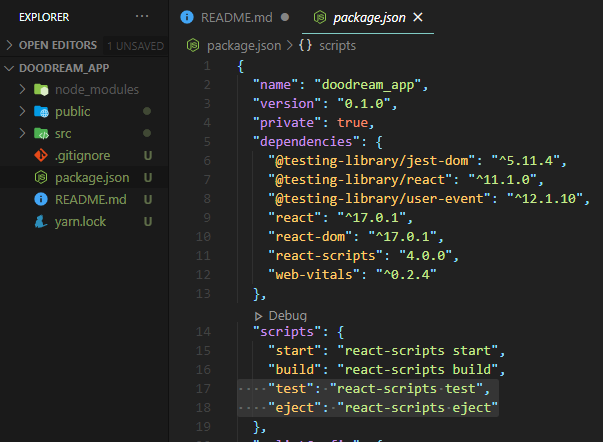Click the breadcrumb braces symbol icon
Viewport: 603px width, 442px height.
[x=306, y=45]
